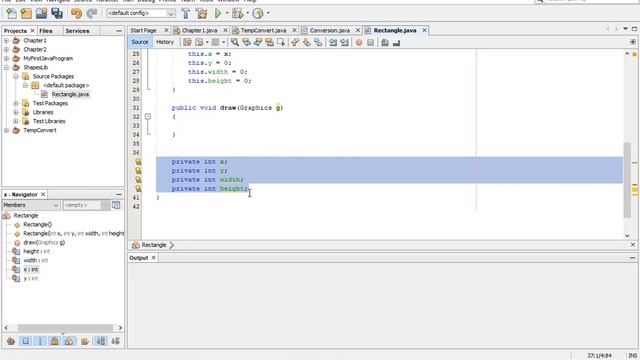
Task: Click the Debug Project toolbar icon
Action: pos(238,13)
